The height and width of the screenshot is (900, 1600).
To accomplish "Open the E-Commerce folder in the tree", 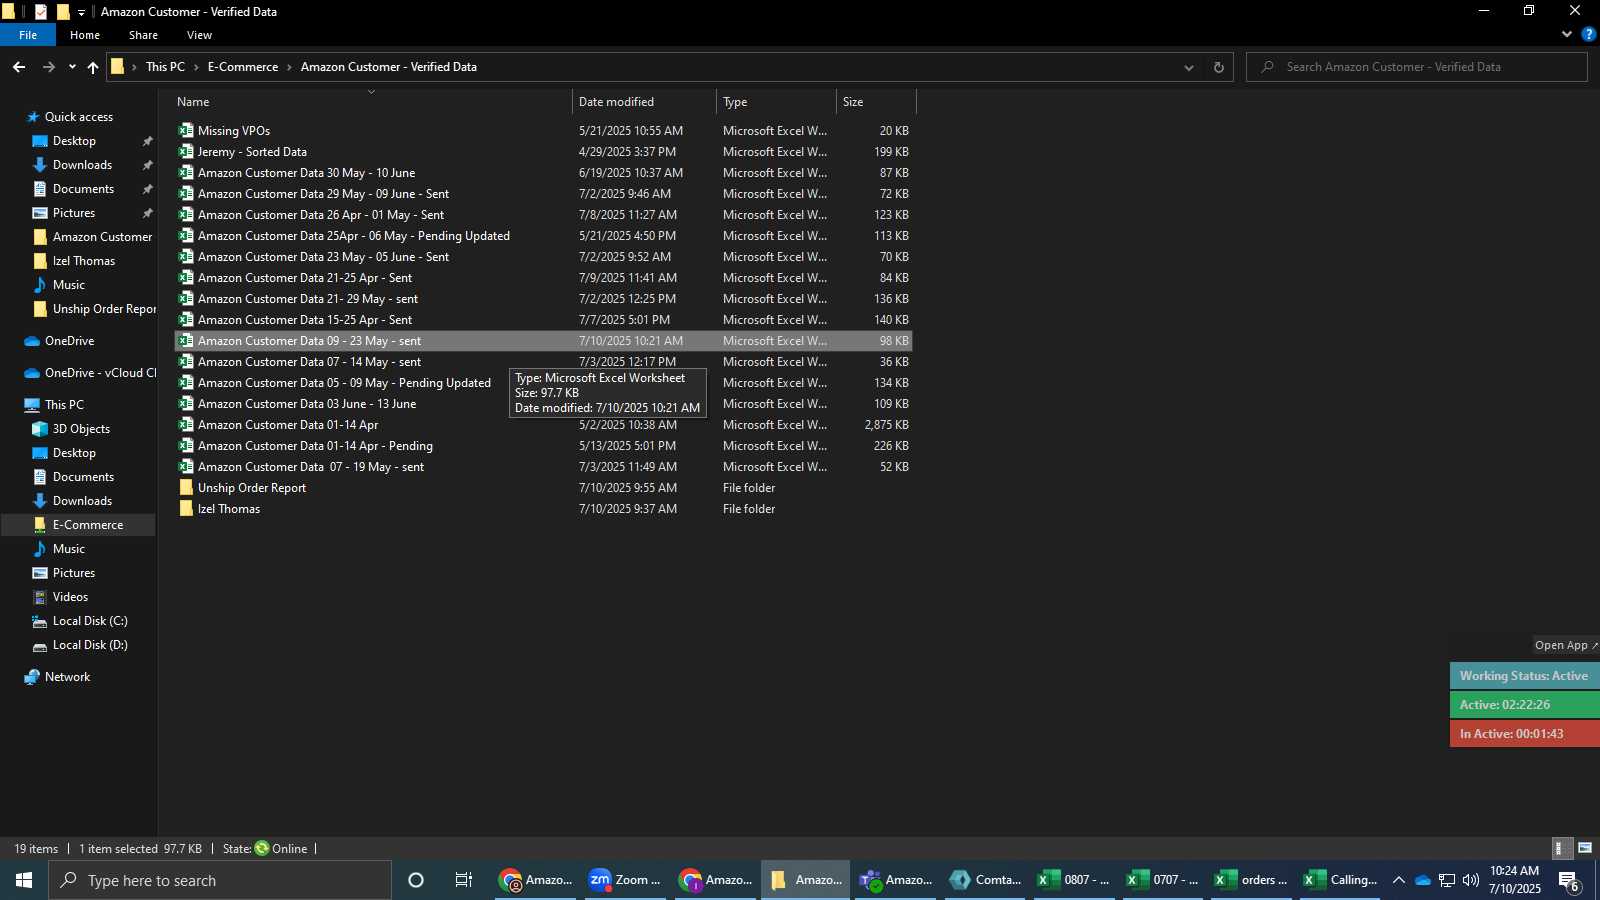I will coord(88,525).
